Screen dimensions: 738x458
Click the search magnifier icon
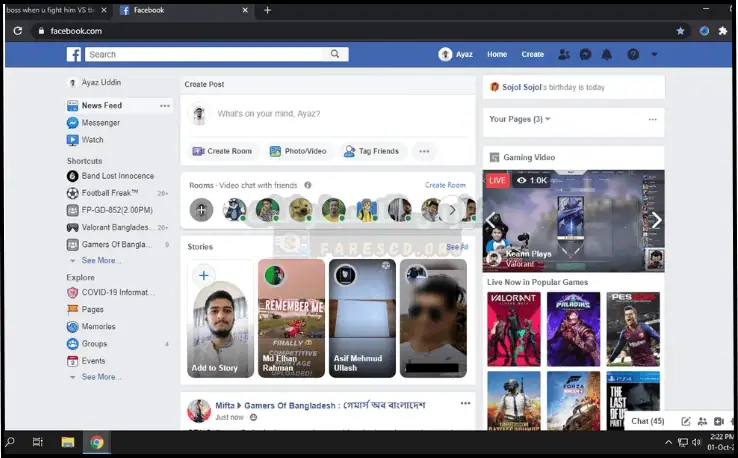(x=336, y=54)
